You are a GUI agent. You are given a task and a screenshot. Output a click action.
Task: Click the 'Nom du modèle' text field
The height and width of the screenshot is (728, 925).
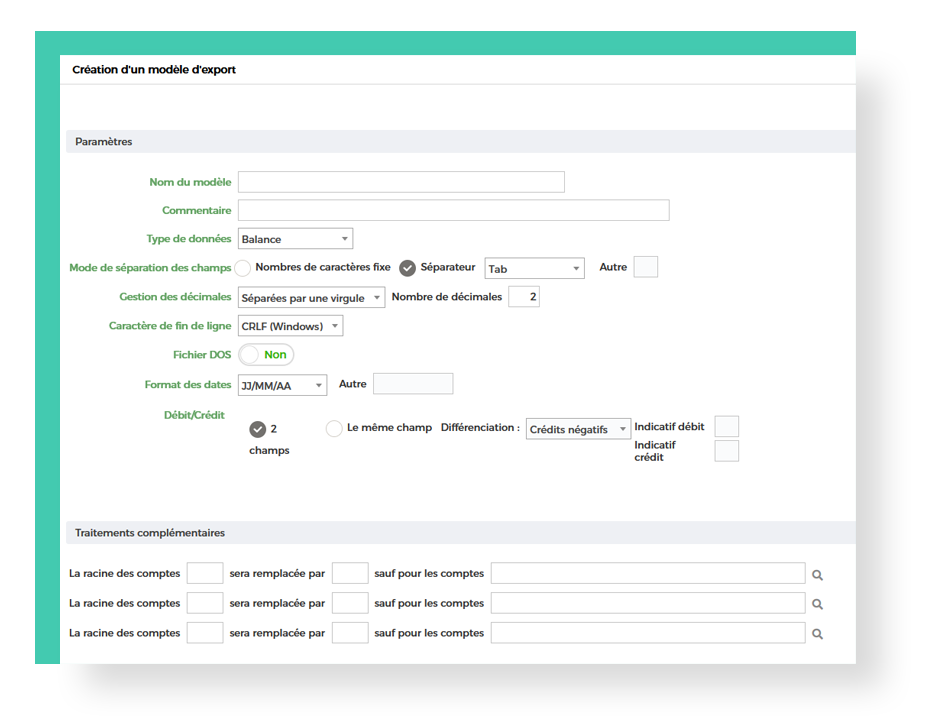tap(401, 182)
